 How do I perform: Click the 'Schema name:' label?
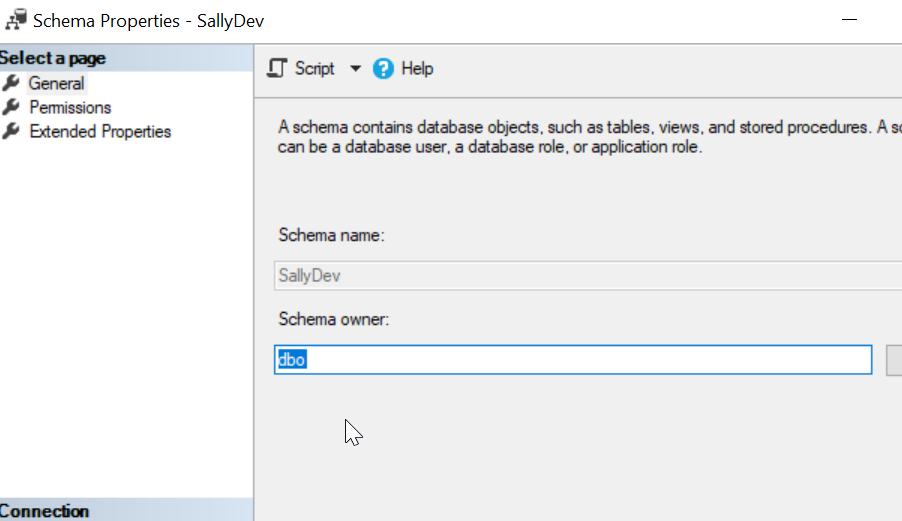pos(331,235)
